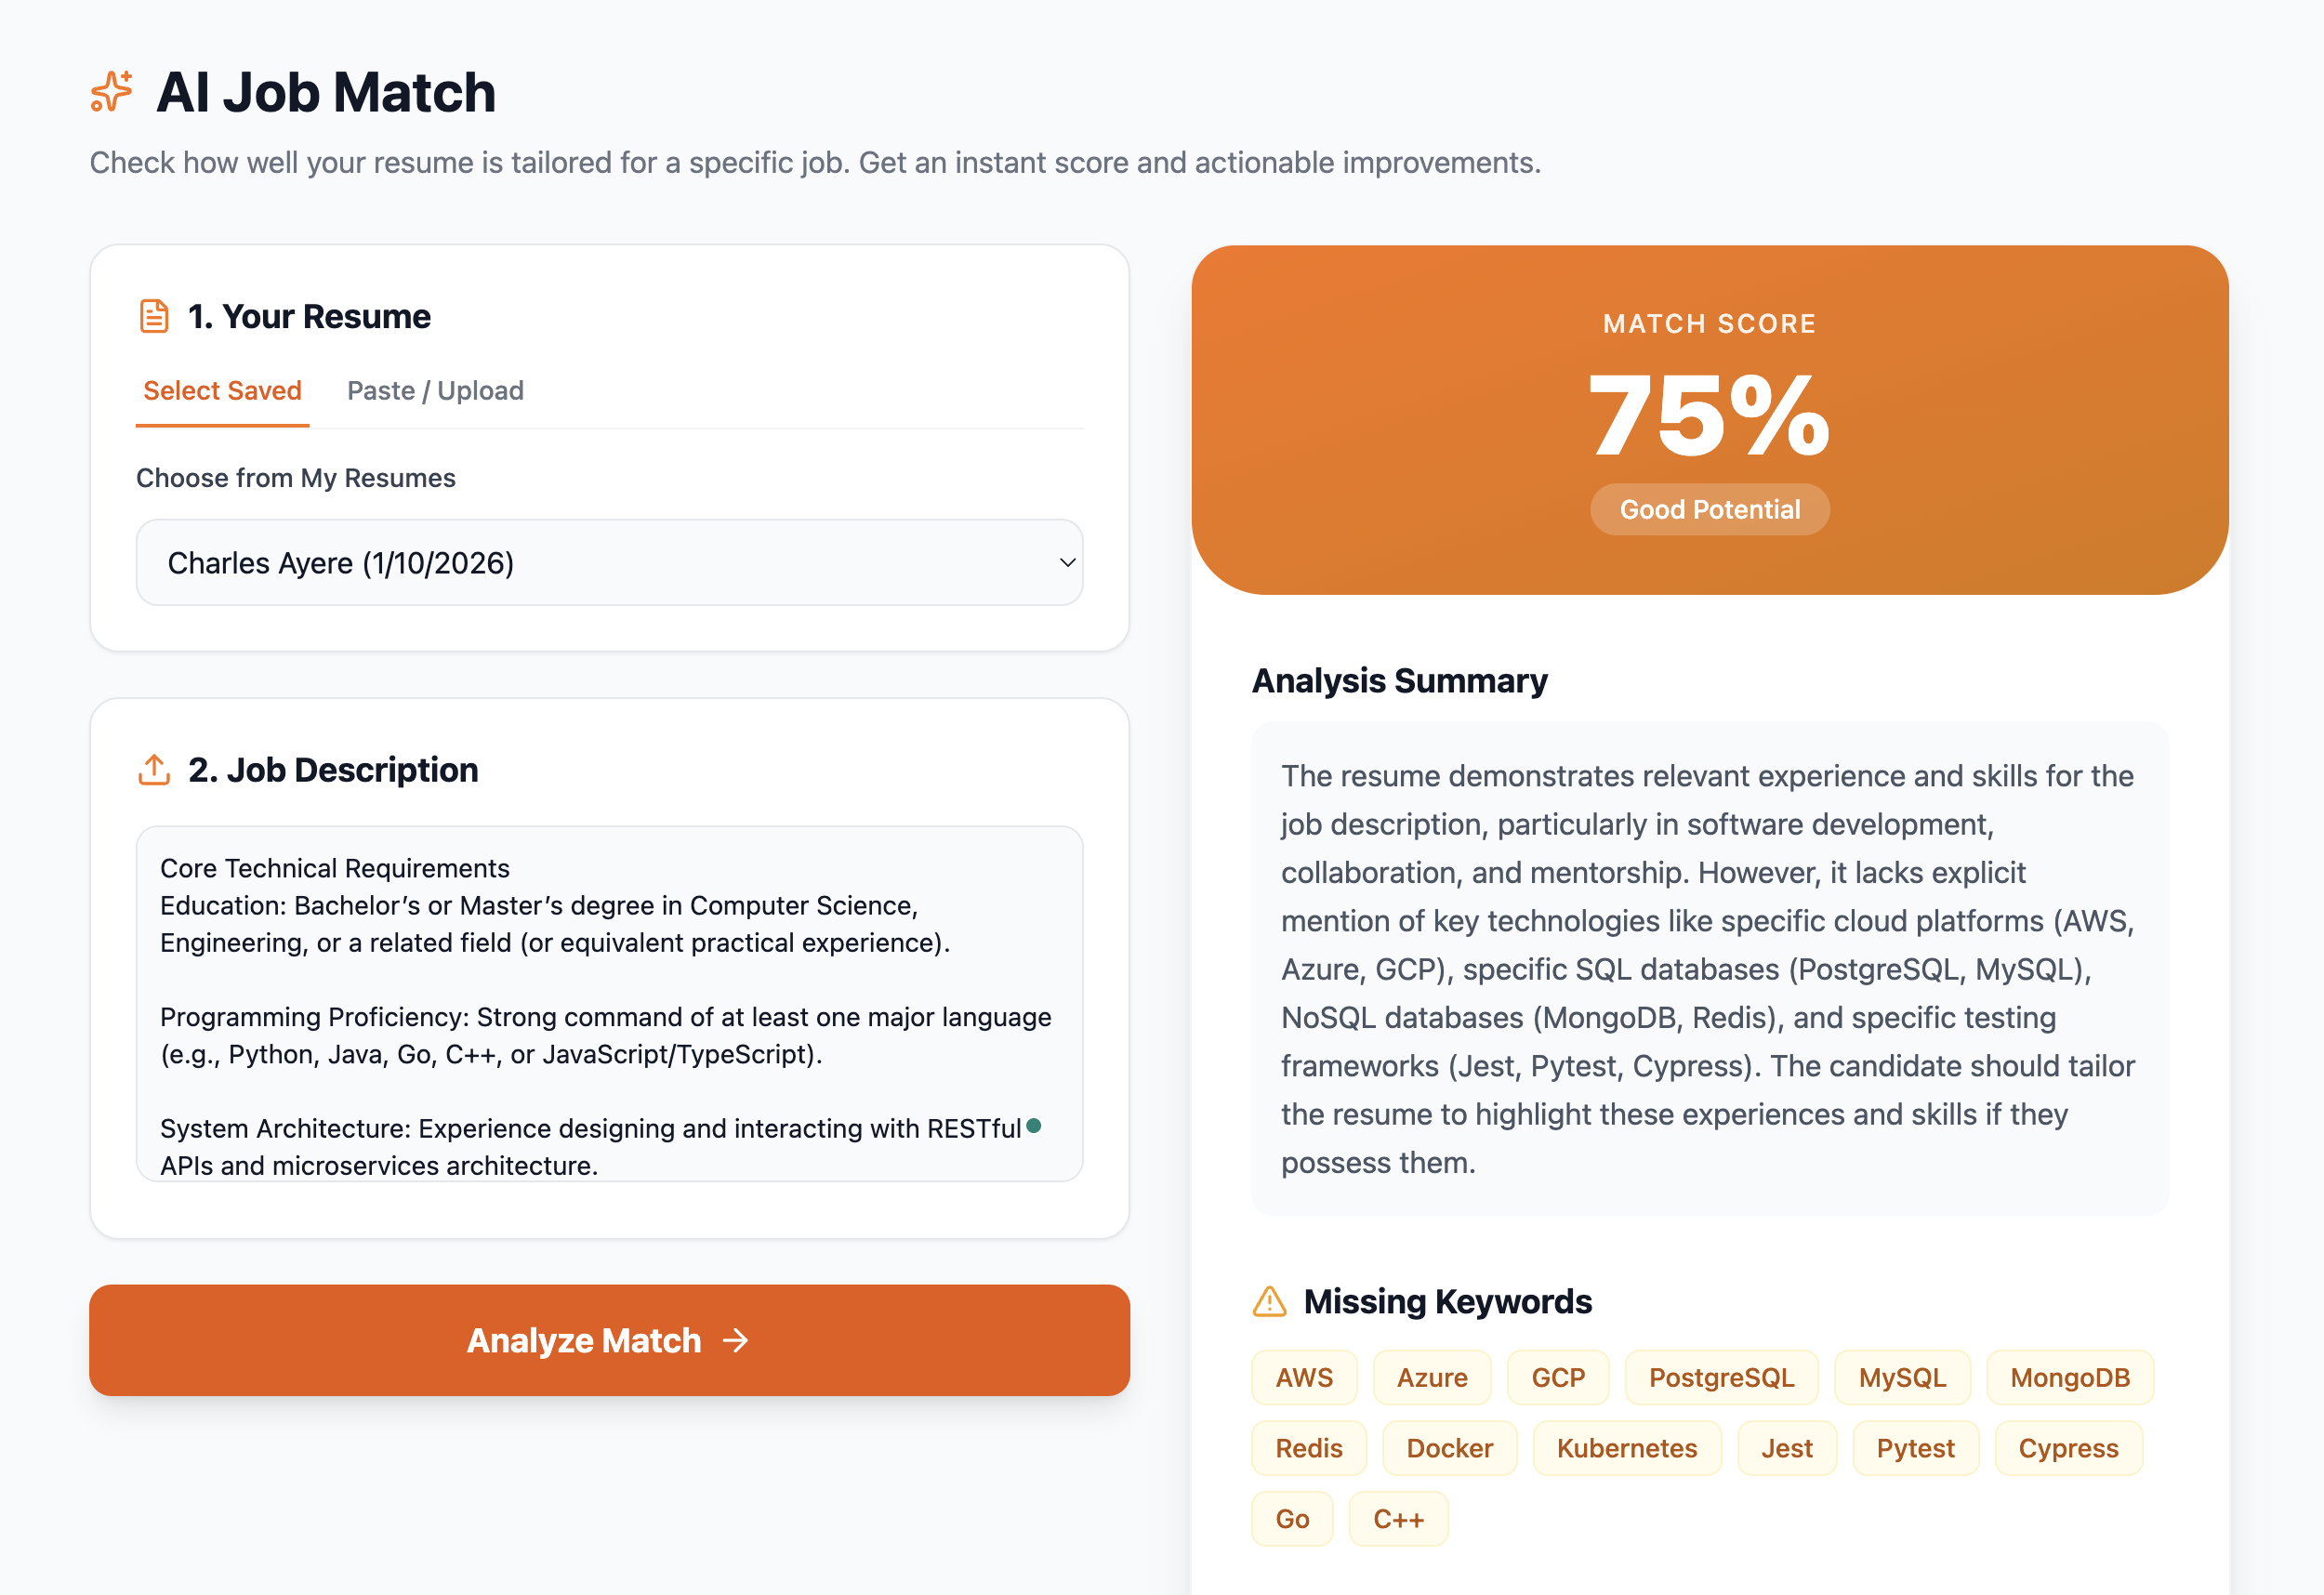Click the warning triangle beside Missing Keywords

1269,1301
